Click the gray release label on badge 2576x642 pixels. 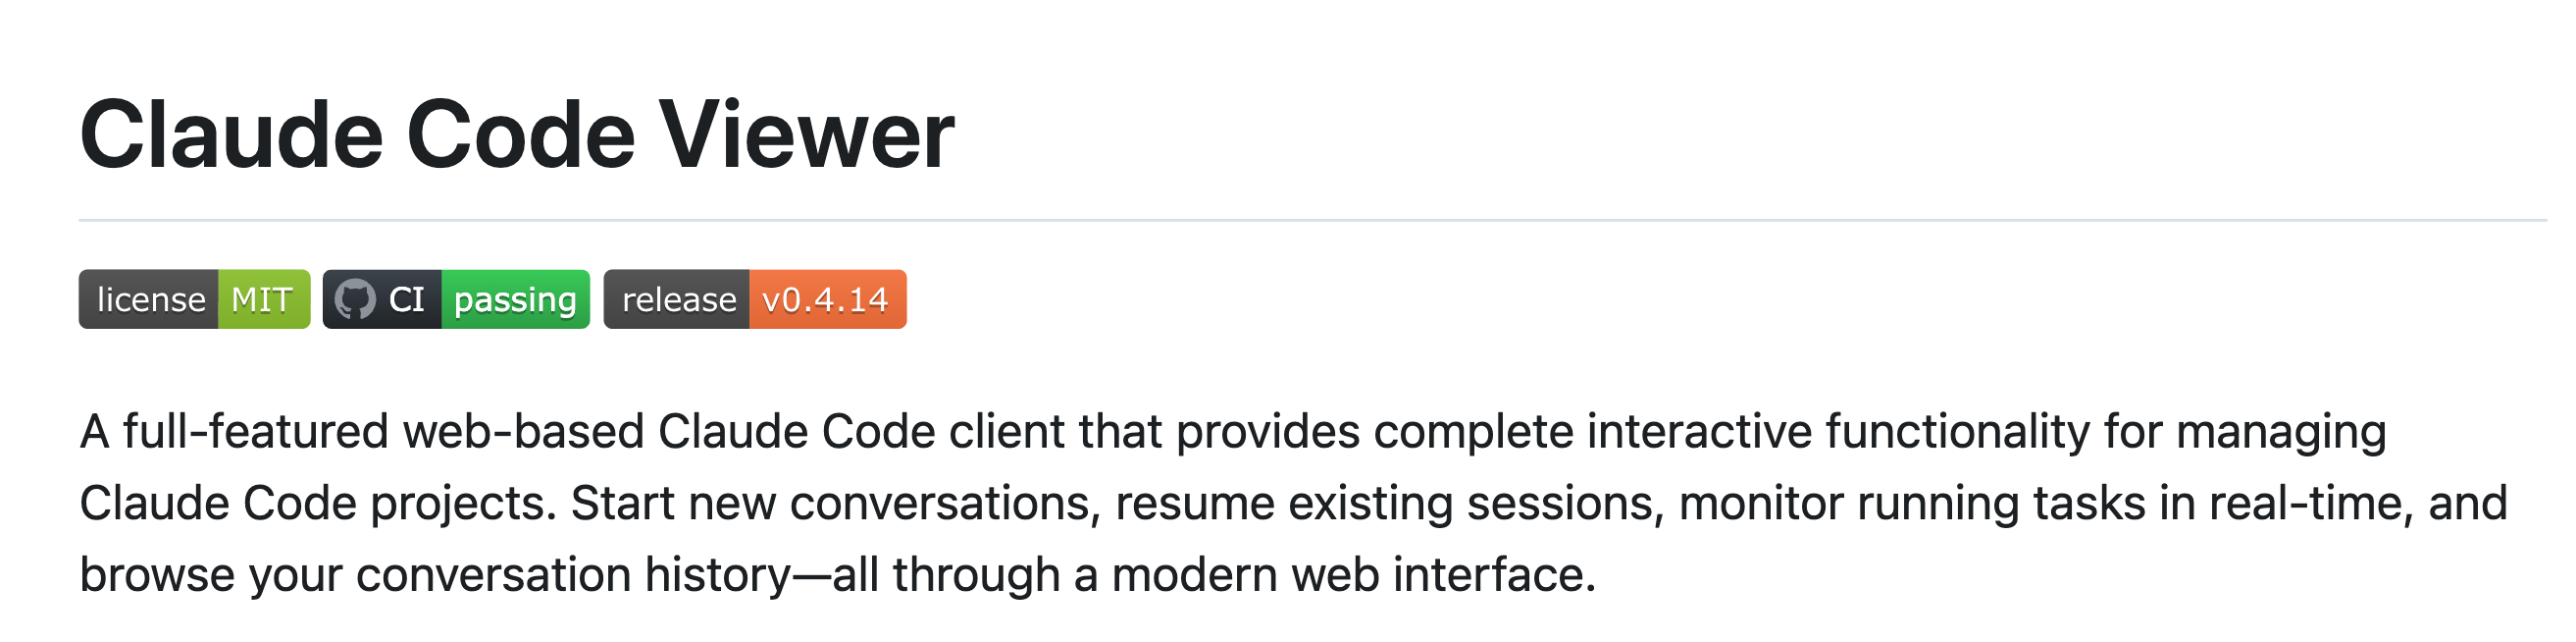tap(678, 299)
